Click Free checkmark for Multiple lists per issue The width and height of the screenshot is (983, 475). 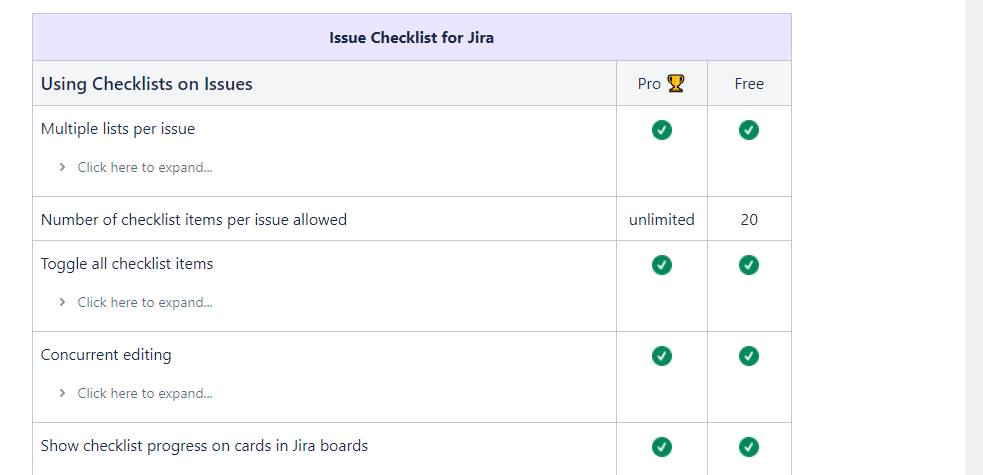[749, 130]
